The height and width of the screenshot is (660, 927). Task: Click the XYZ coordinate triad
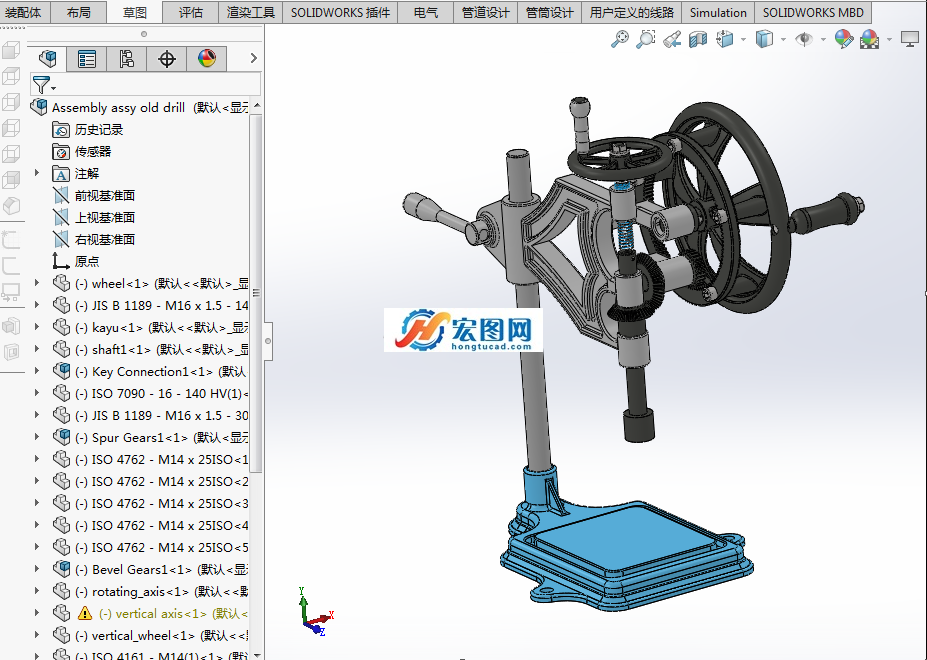tap(316, 612)
